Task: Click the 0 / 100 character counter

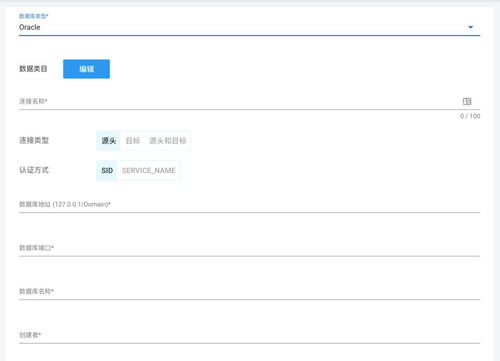Action: (470, 116)
